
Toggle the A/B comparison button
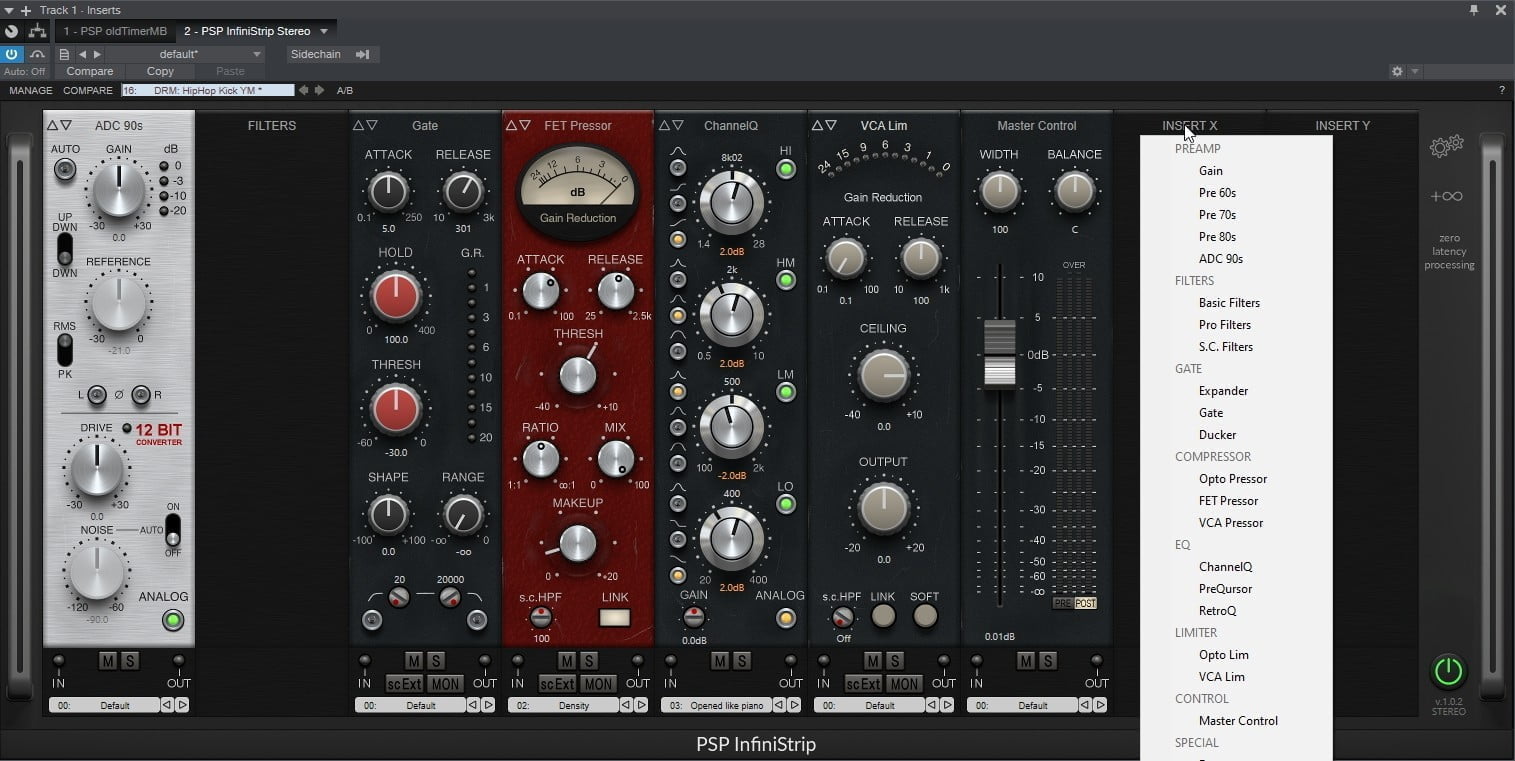point(344,90)
